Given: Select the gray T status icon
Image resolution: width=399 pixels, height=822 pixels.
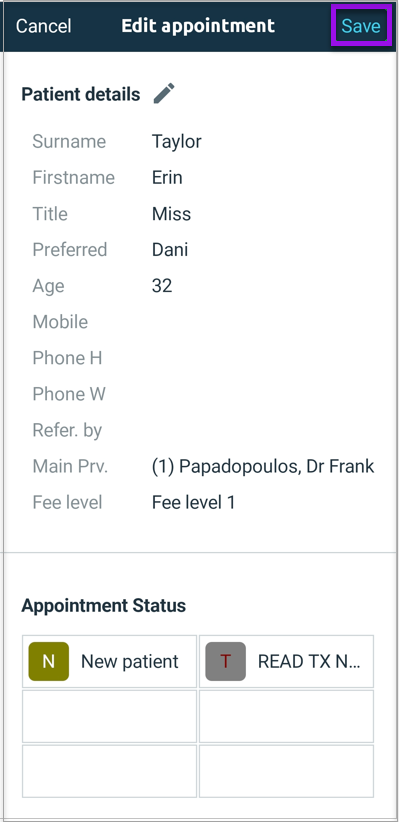Looking at the screenshot, I should pyautogui.click(x=225, y=661).
